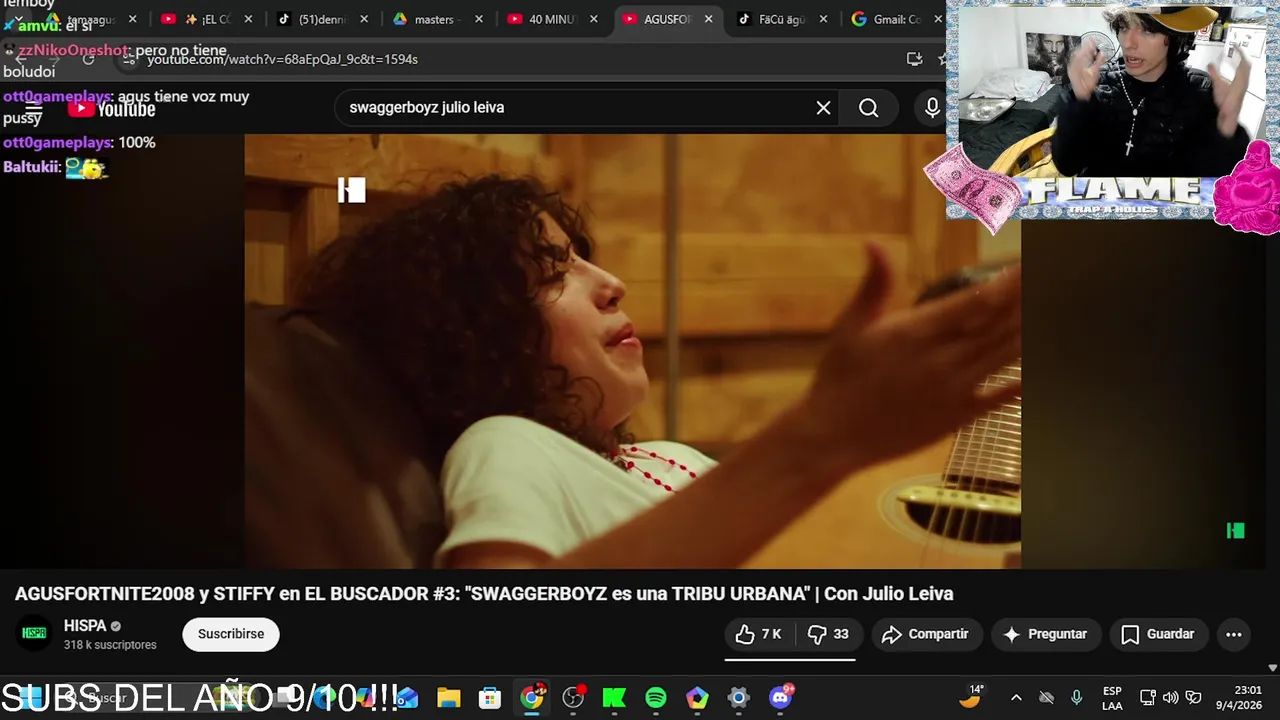Subscribe to HISPA with Suscribirse button
Image resolution: width=1280 pixels, height=720 pixels.
pos(231,634)
